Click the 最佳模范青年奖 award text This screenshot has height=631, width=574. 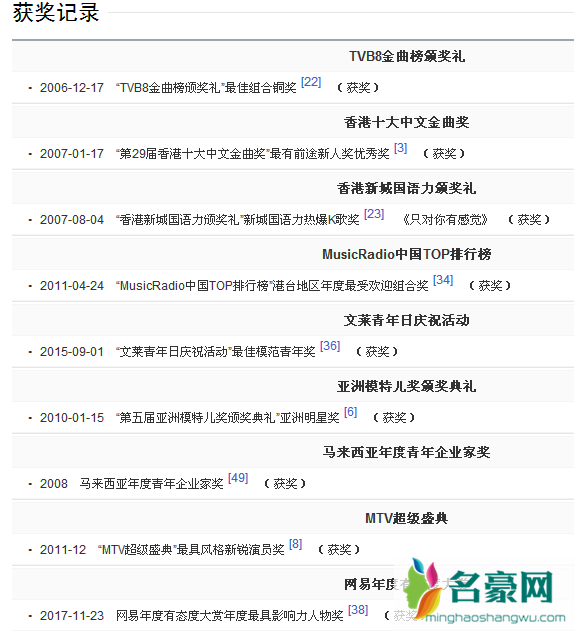[x=274, y=352]
